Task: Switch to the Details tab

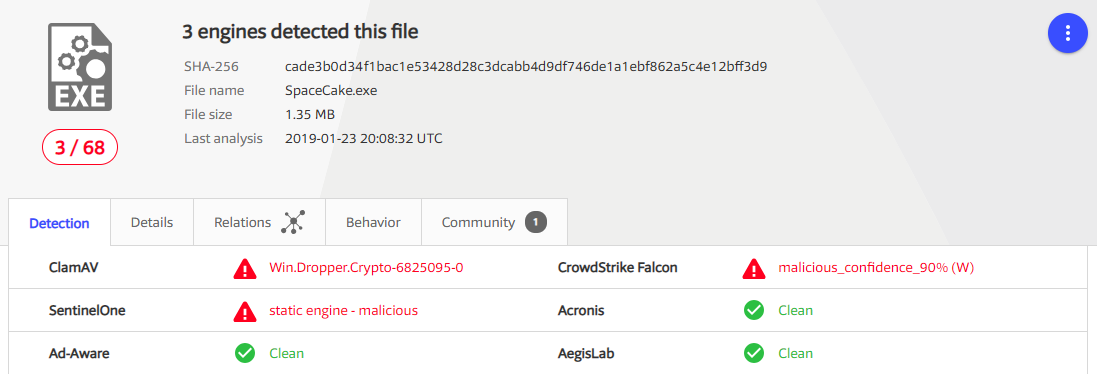Action: [152, 222]
